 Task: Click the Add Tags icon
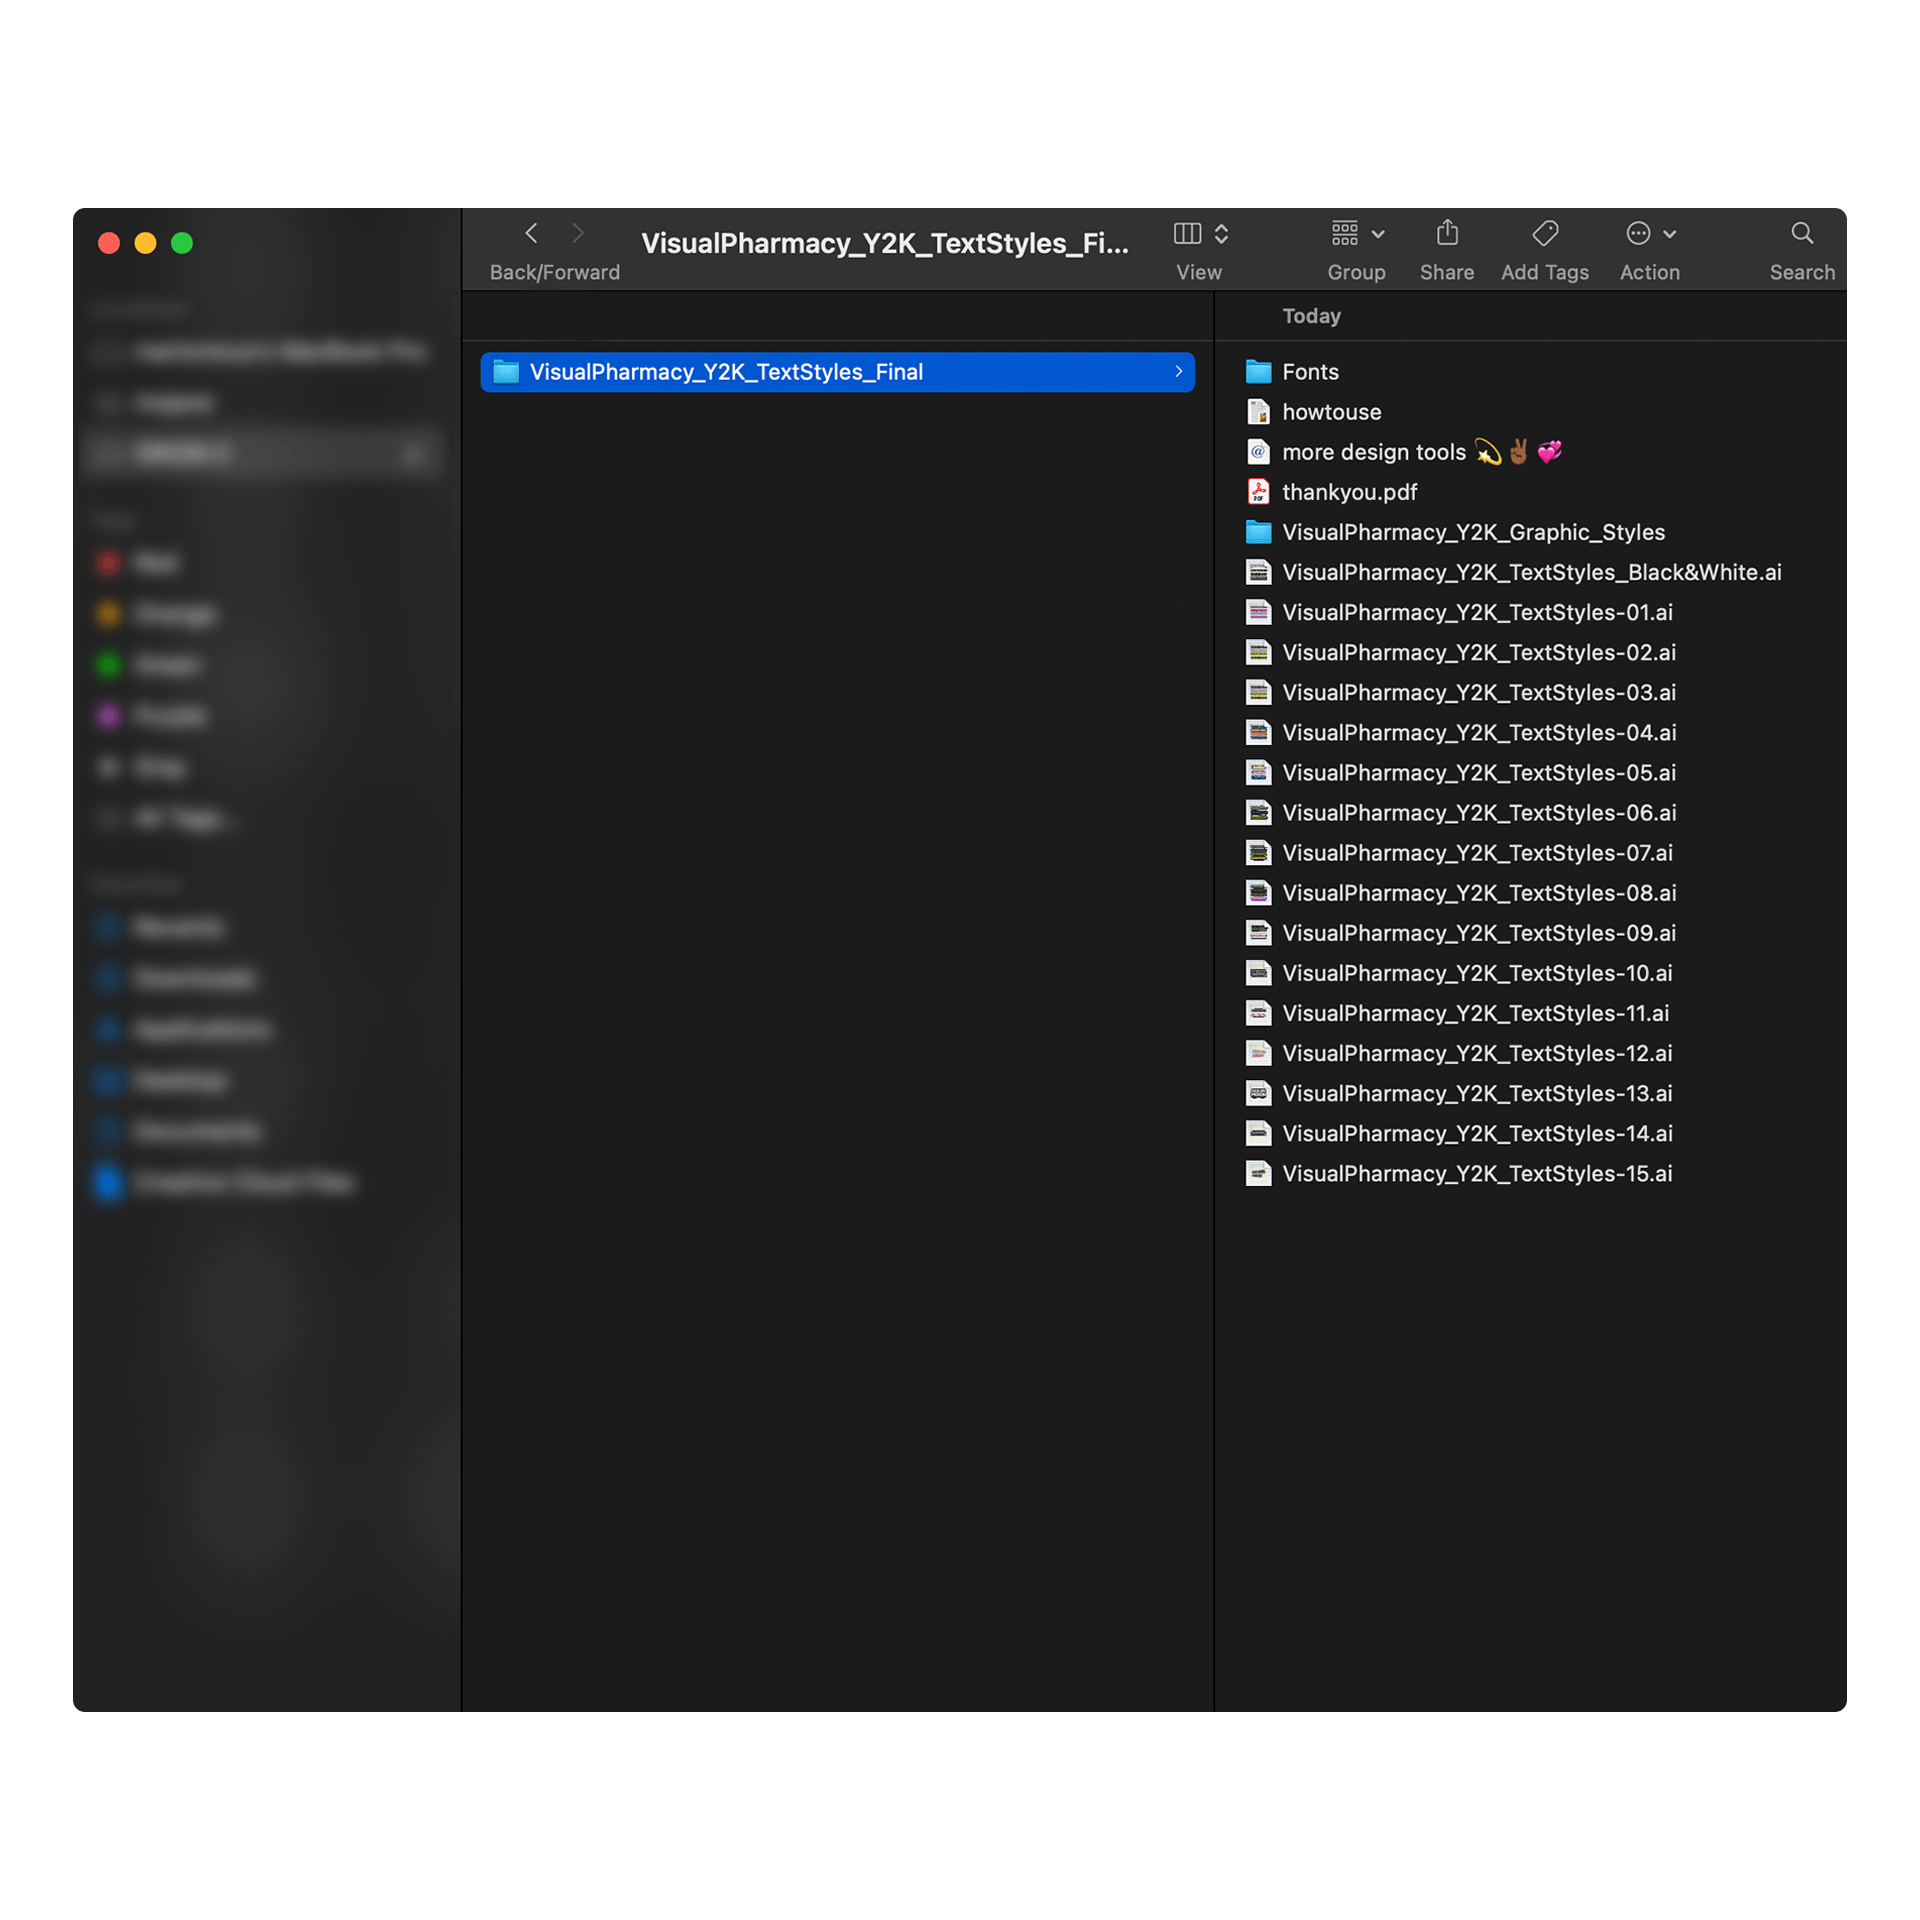(1544, 234)
